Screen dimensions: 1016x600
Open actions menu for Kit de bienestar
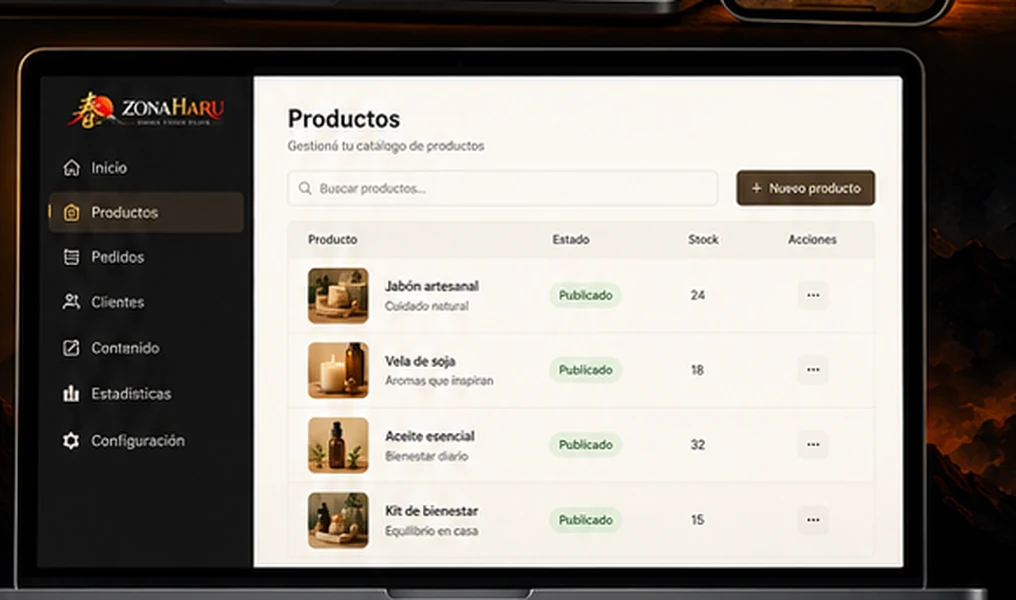[813, 520]
